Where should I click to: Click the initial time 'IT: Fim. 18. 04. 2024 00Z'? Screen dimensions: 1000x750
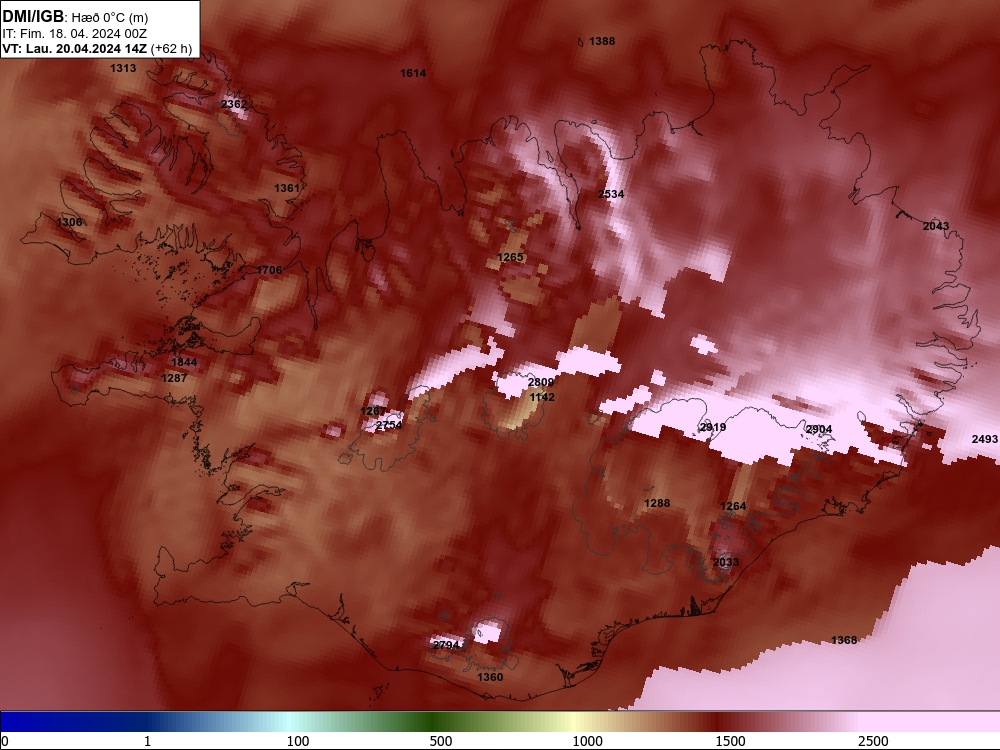(75, 34)
